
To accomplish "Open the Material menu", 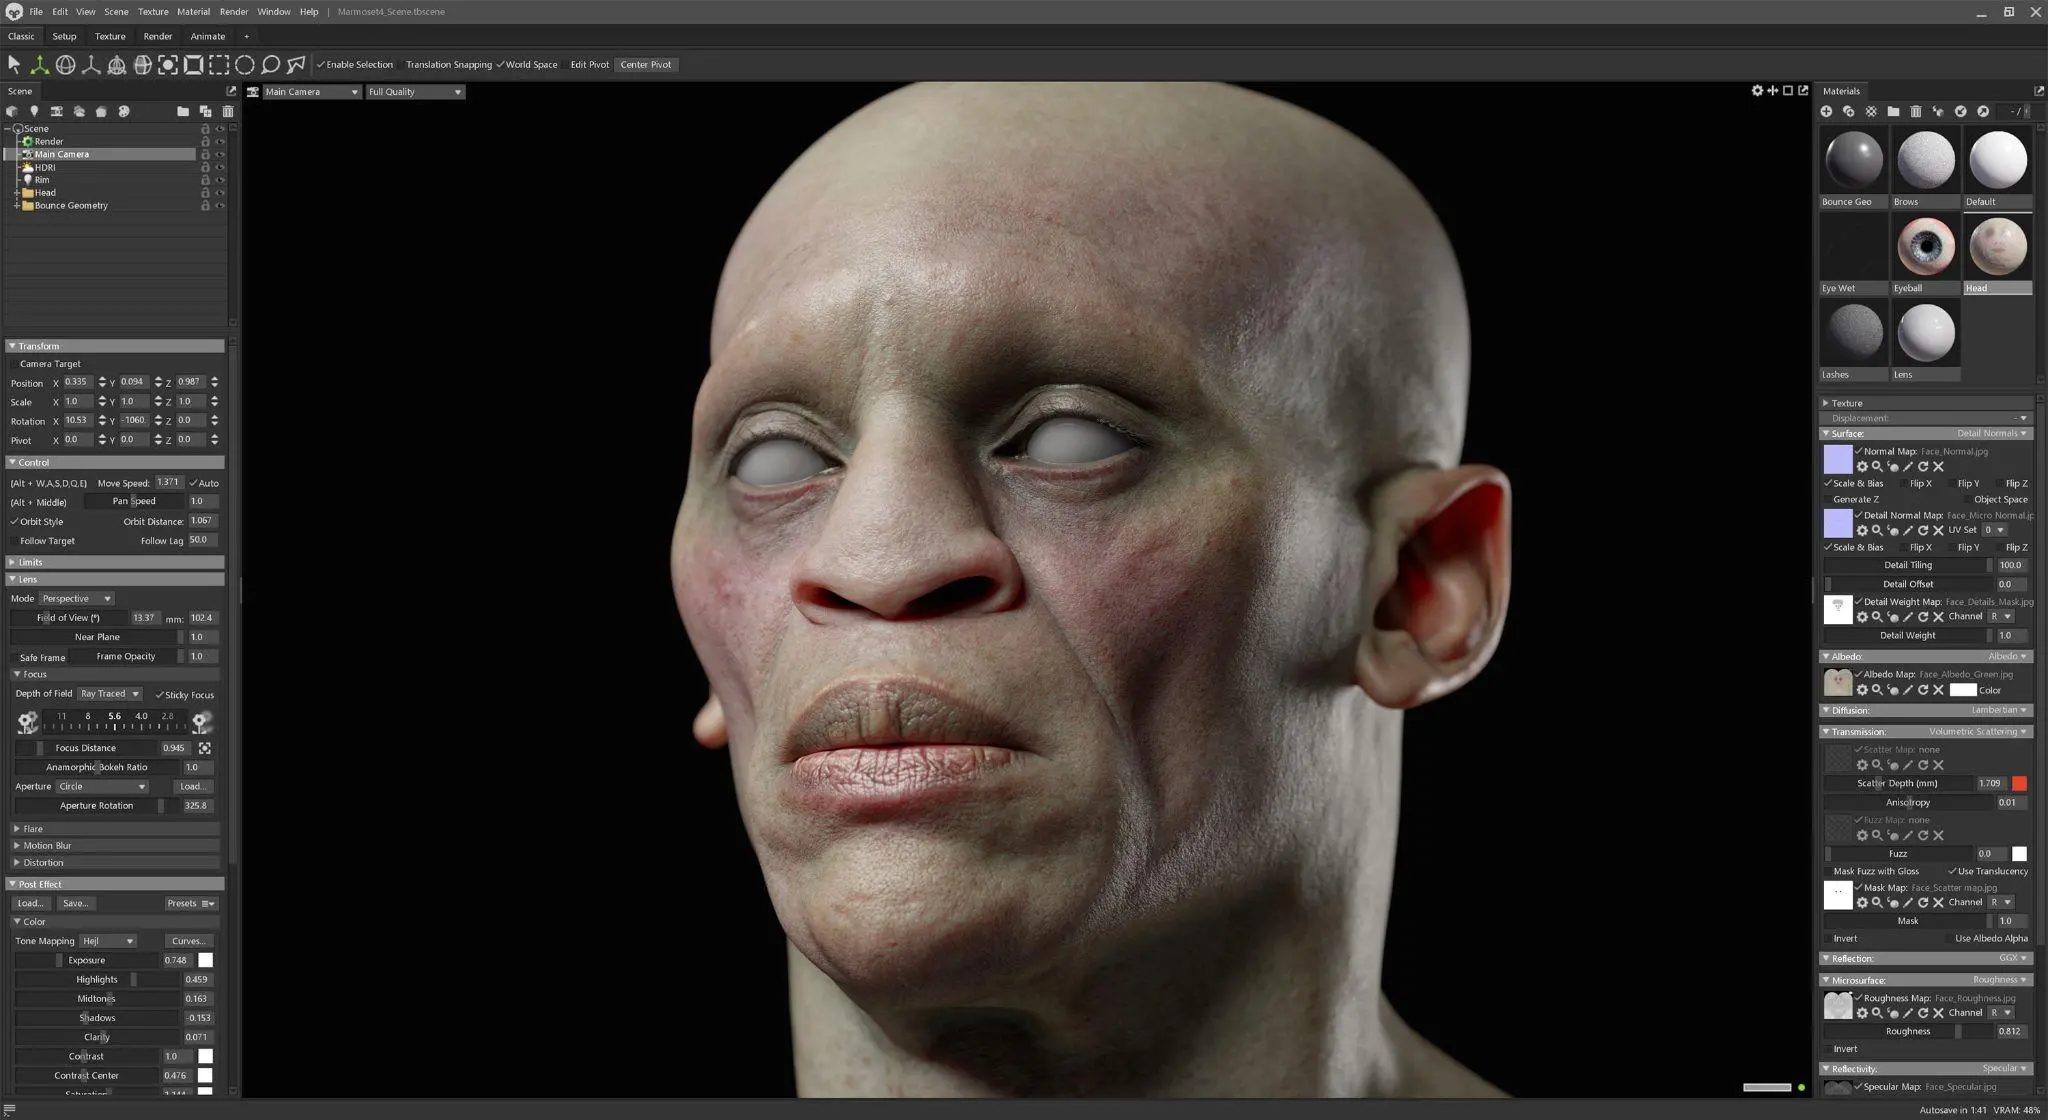I will click(193, 12).
